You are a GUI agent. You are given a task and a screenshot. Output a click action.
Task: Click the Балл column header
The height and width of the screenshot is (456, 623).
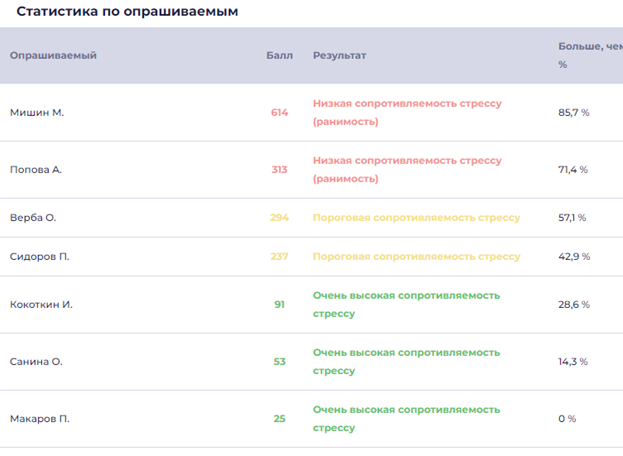pyautogui.click(x=279, y=56)
